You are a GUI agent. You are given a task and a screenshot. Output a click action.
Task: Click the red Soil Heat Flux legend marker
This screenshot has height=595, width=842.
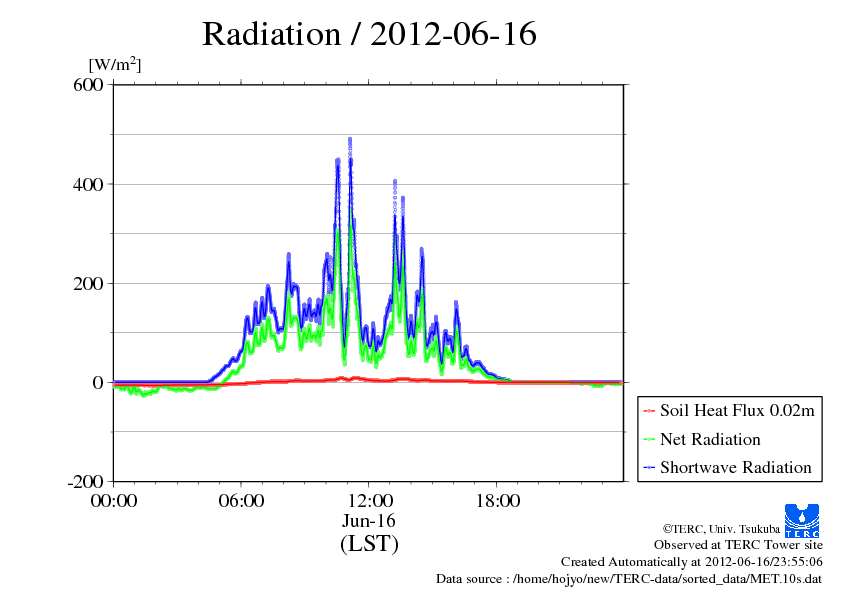[x=649, y=411]
